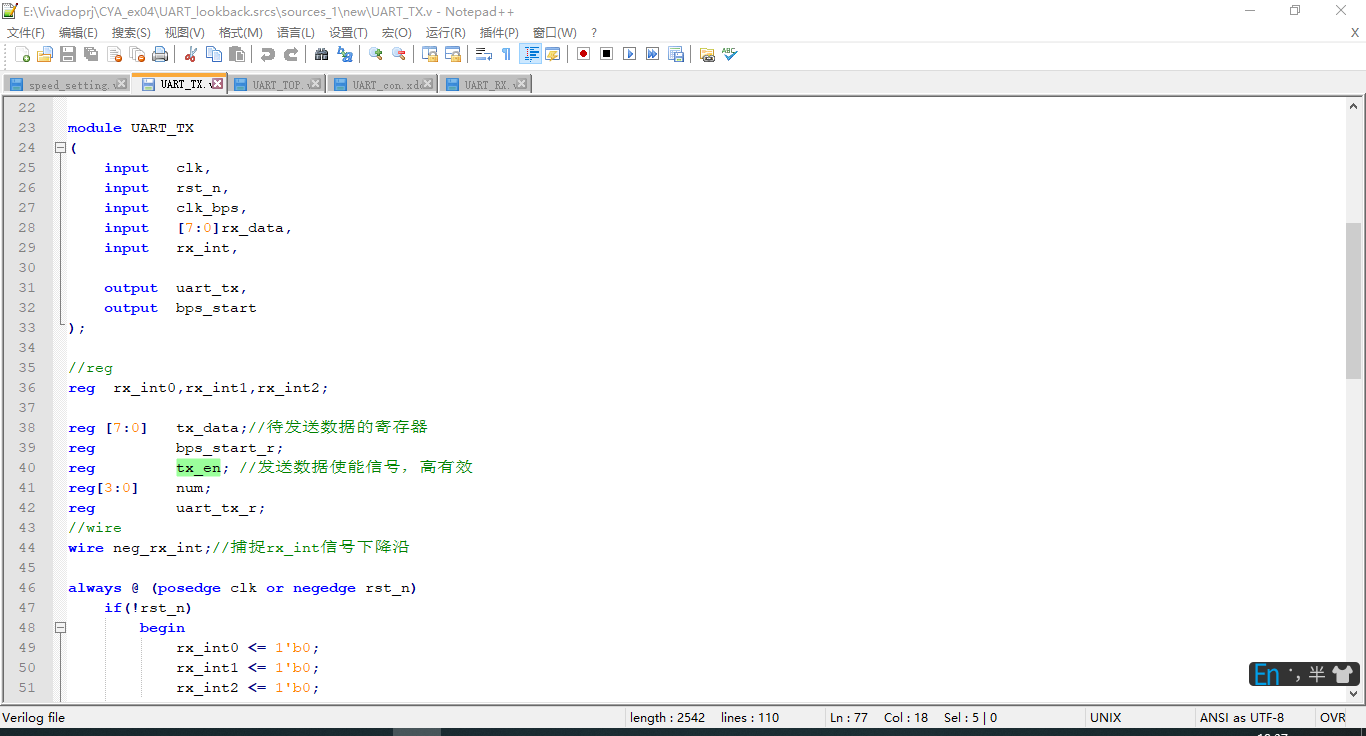
Task: Run spell check with the ABC icon
Action: point(729,54)
